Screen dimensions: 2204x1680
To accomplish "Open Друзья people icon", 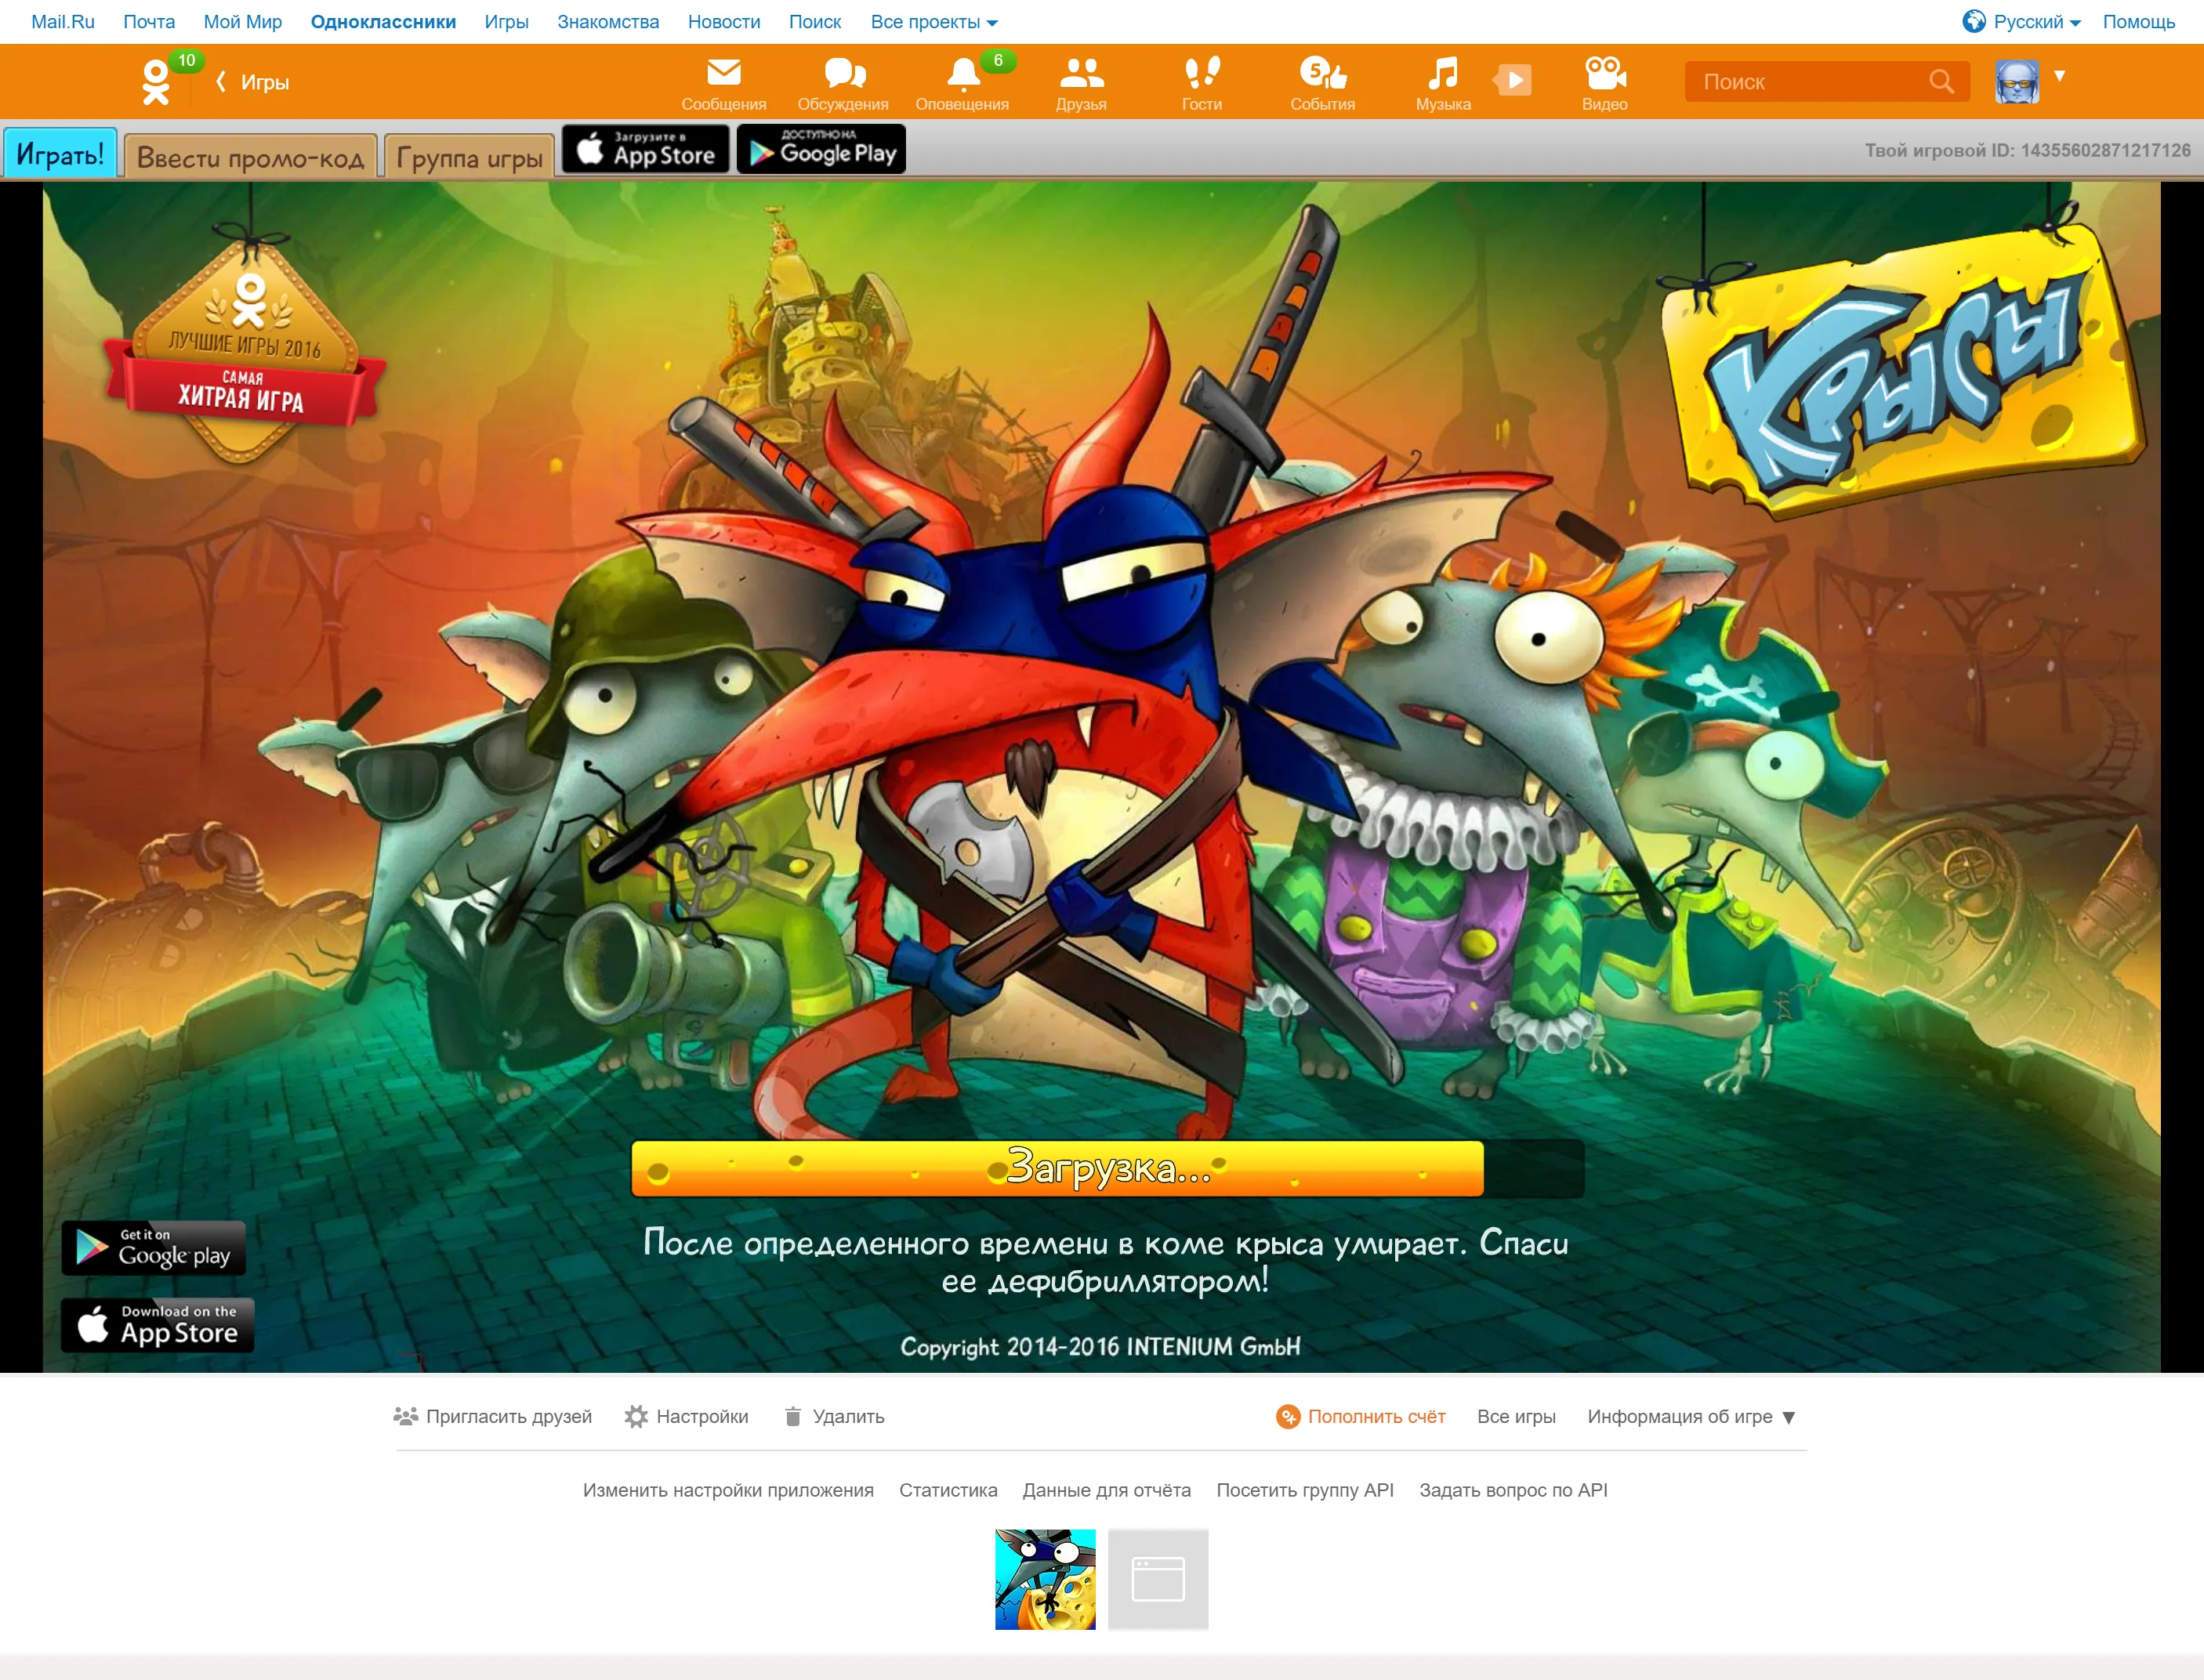I will point(1081,72).
